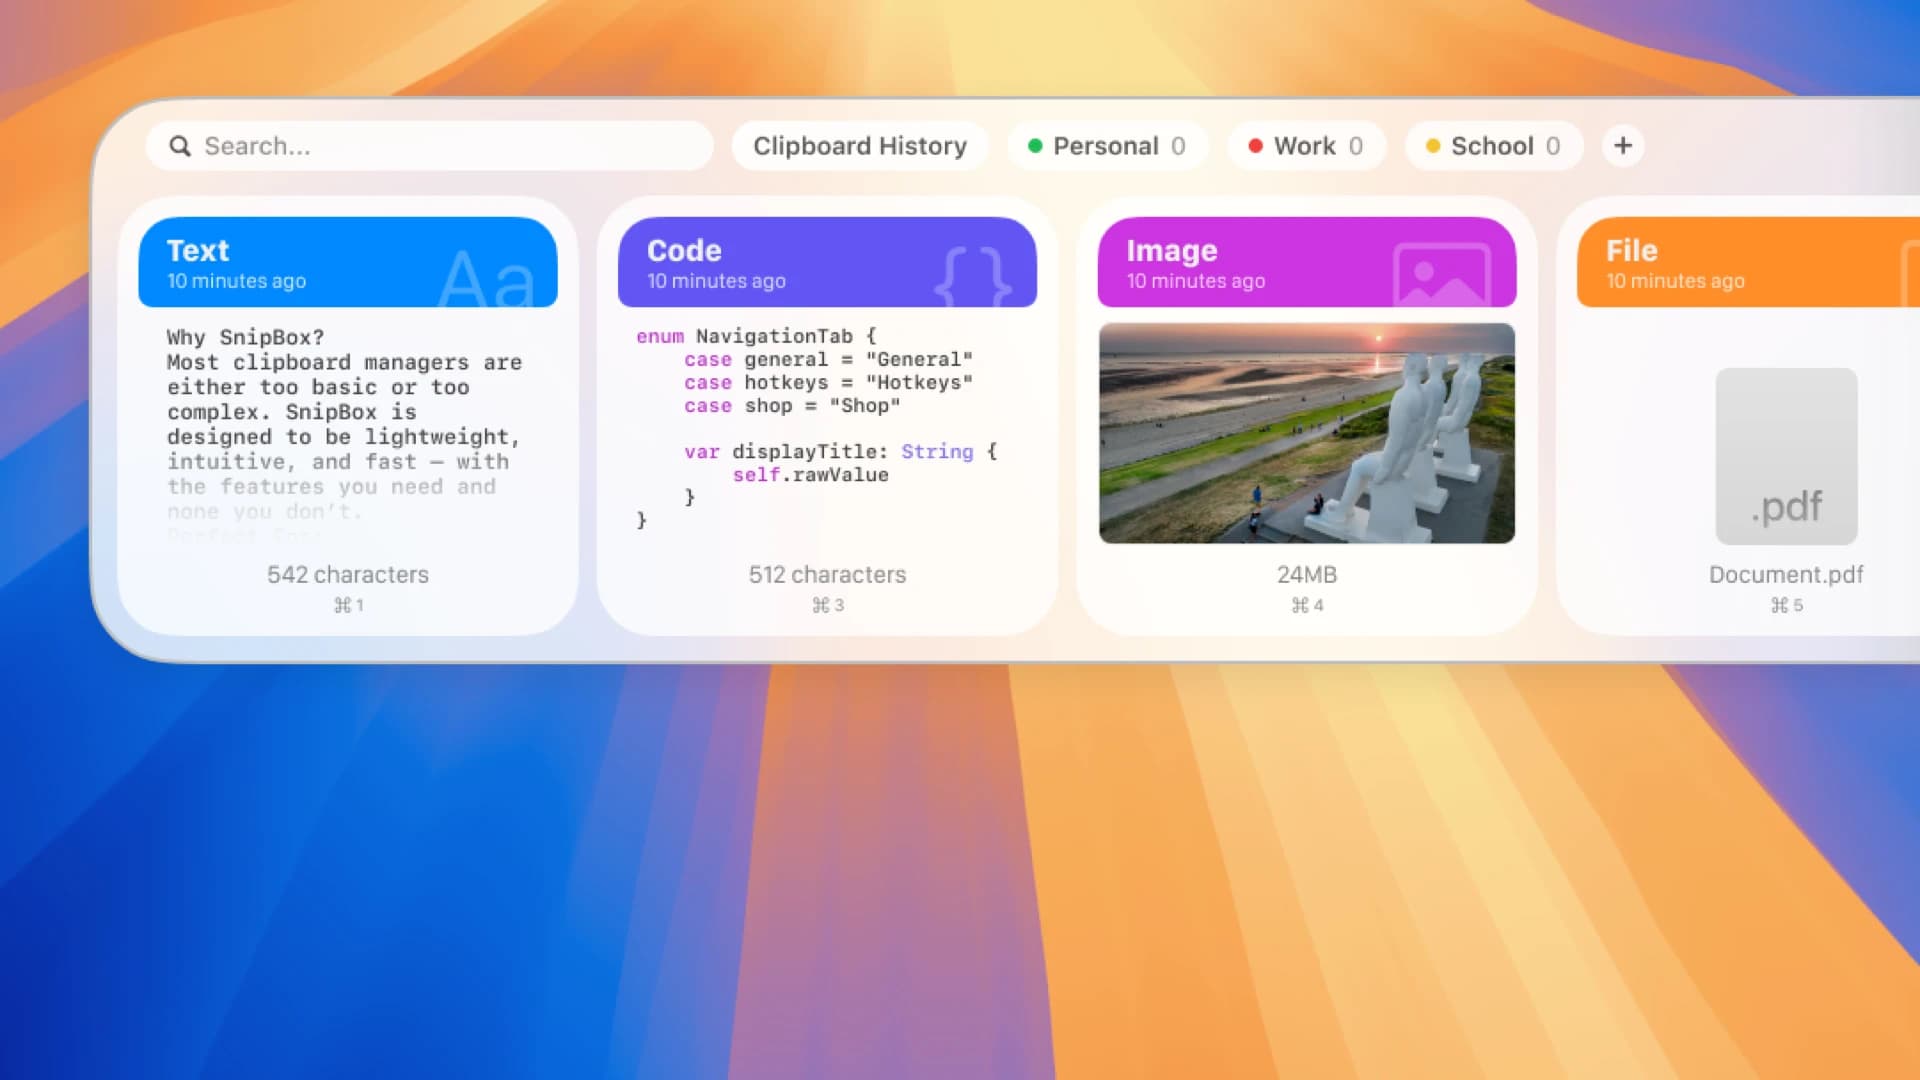Click the plus button to add a category
Screen dimensions: 1920x1080
1623,146
